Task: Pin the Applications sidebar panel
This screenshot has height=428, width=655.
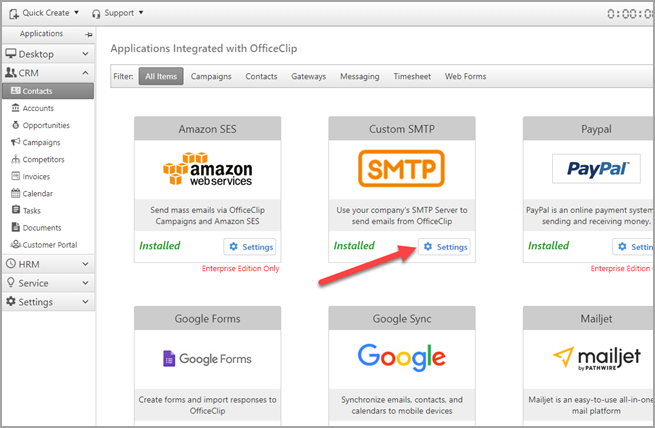Action: pyautogui.click(x=89, y=34)
